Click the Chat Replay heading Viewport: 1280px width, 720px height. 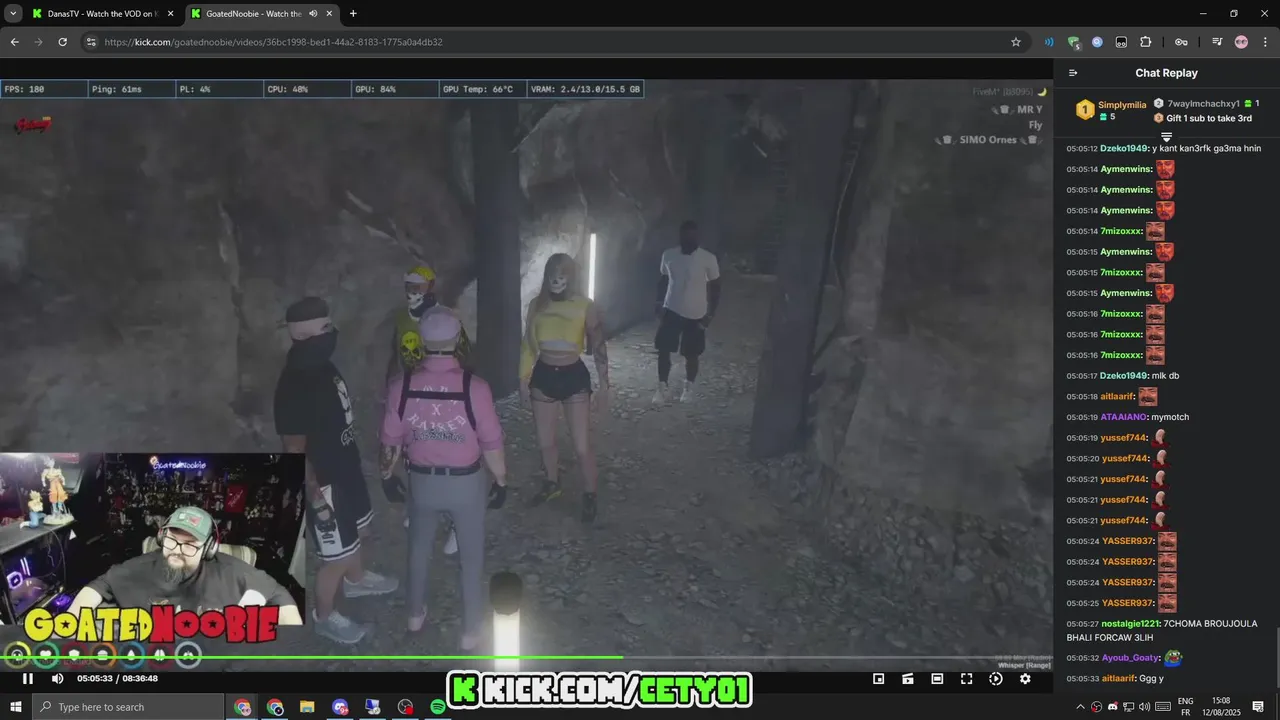coord(1166,73)
